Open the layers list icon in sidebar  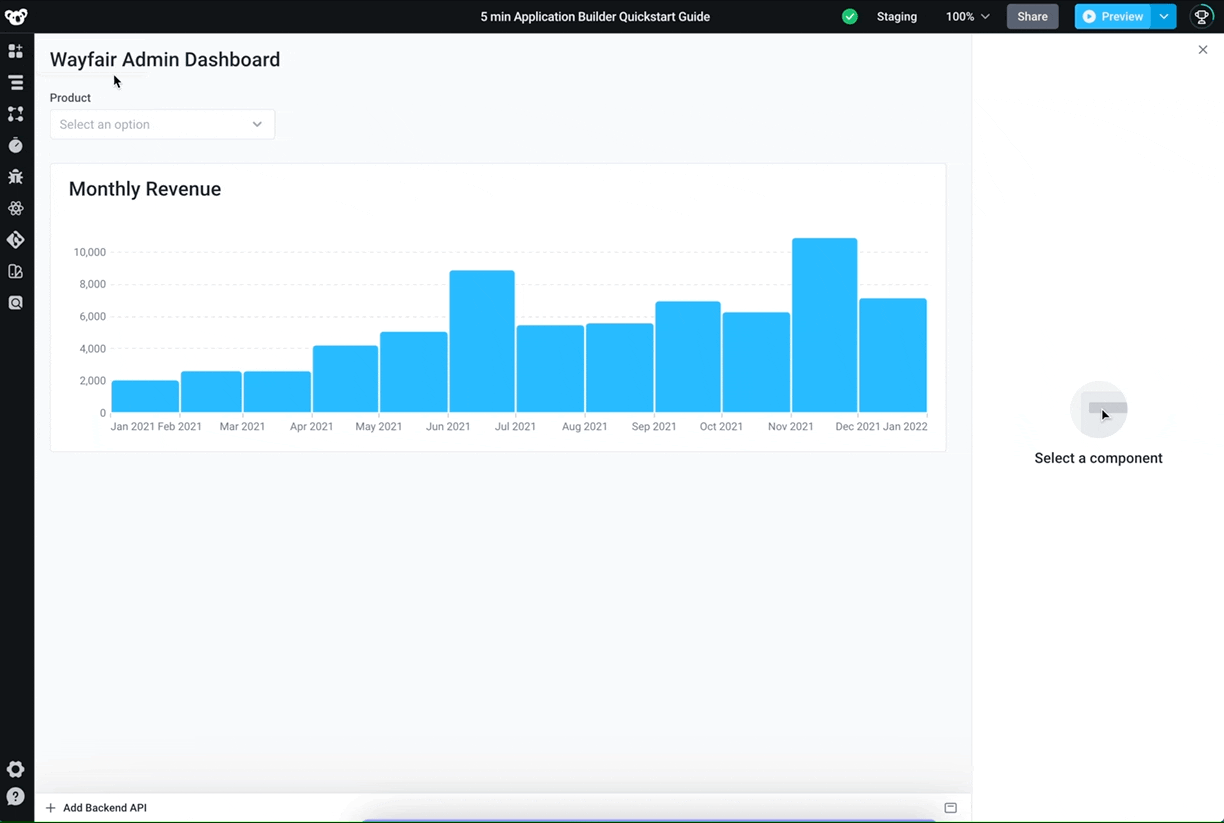pos(16,83)
